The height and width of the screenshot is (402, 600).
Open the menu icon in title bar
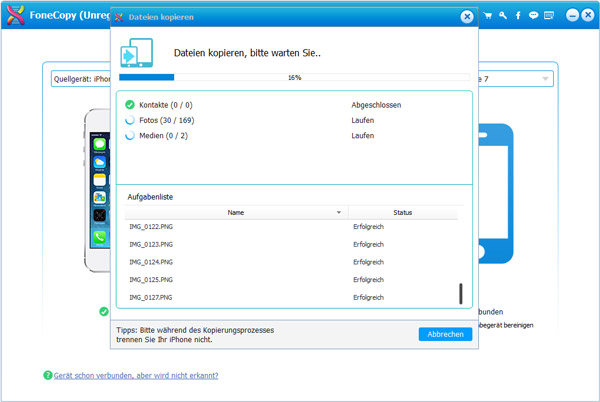pos(550,16)
